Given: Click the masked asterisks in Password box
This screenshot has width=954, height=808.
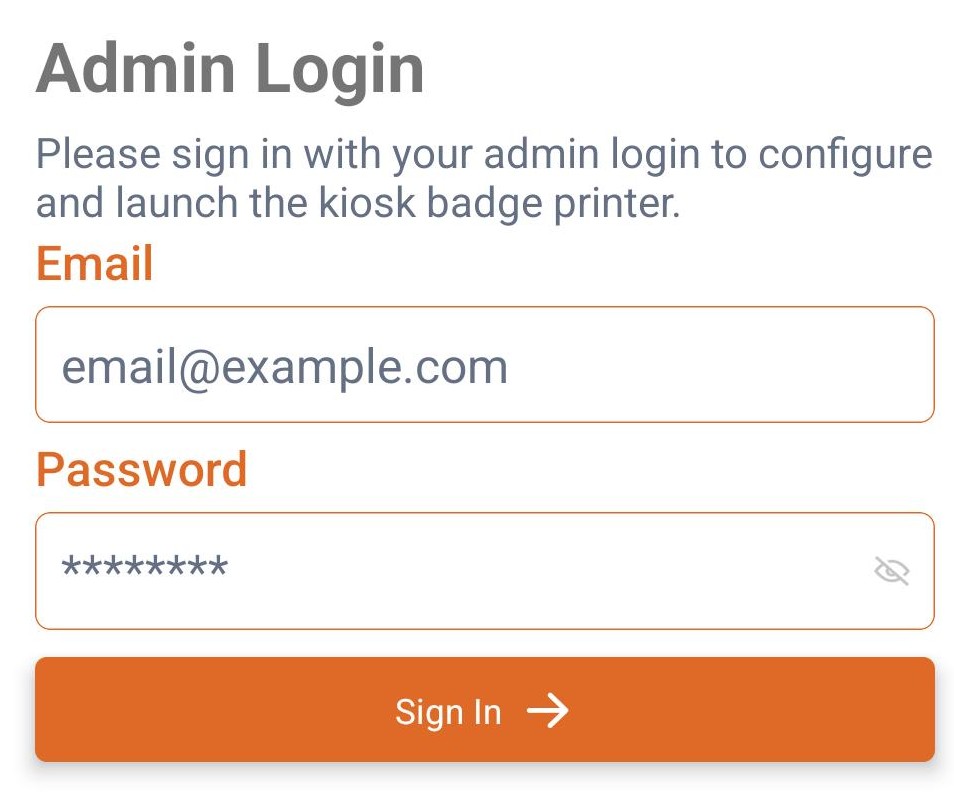Looking at the screenshot, I should click(x=145, y=569).
